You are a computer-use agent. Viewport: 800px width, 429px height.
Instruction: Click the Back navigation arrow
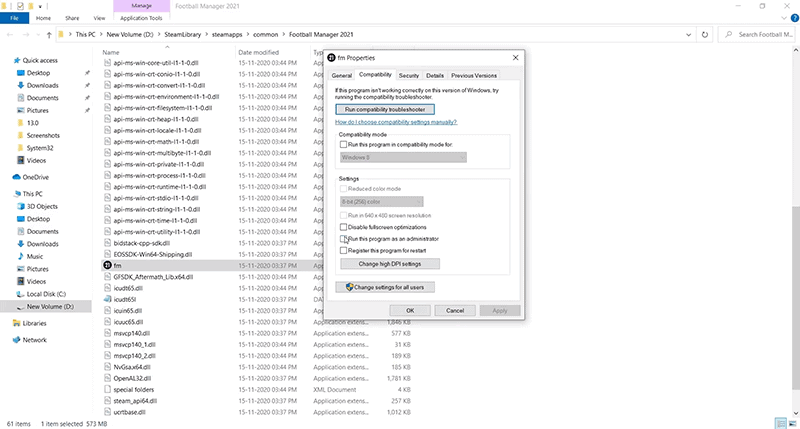[10, 35]
